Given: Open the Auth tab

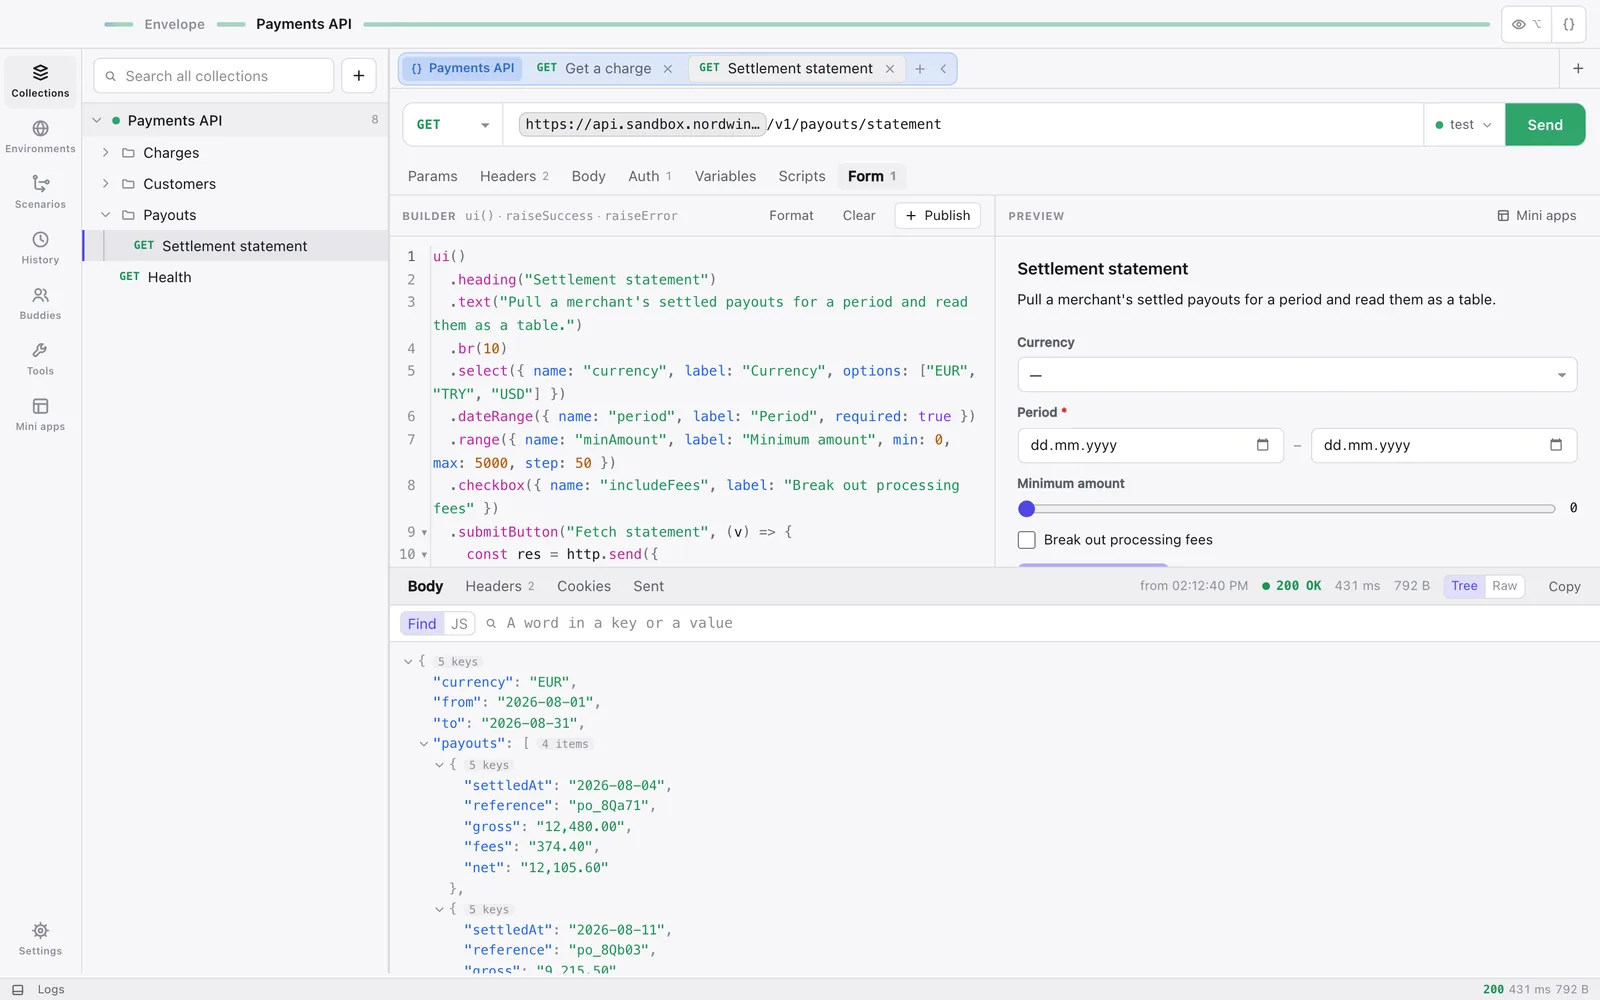Looking at the screenshot, I should tap(650, 177).
